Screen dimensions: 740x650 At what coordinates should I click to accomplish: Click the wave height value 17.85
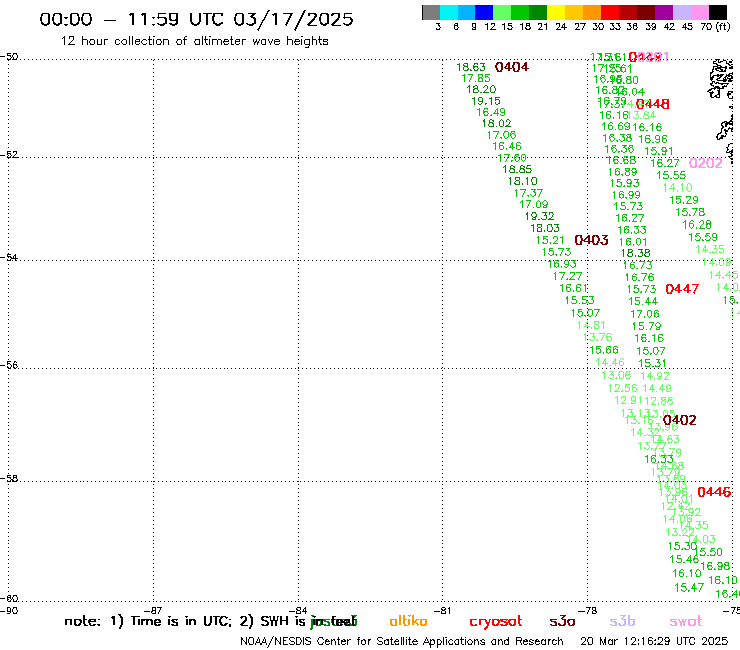(x=476, y=78)
